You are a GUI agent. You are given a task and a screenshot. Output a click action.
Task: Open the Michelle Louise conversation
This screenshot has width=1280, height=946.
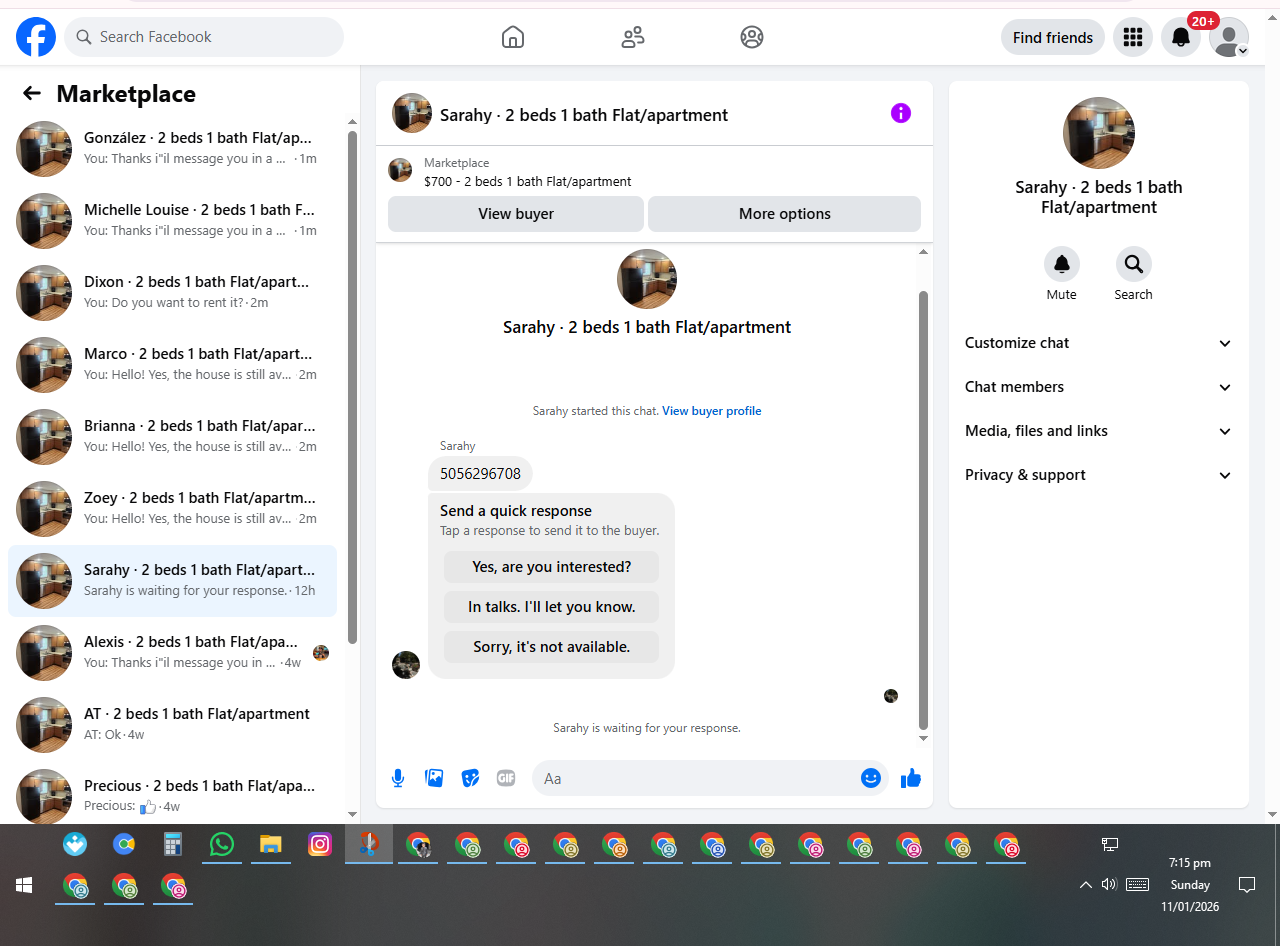(172, 221)
